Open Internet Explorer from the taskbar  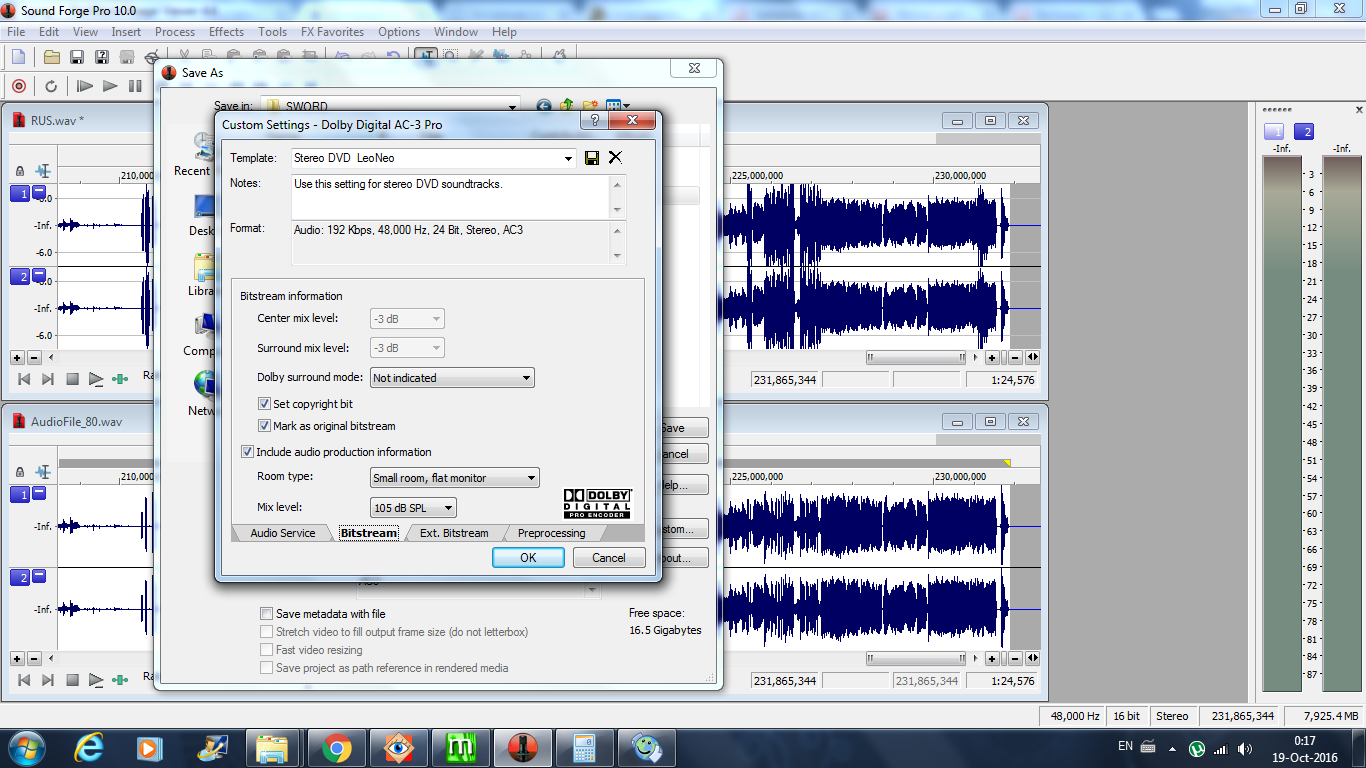click(88, 747)
